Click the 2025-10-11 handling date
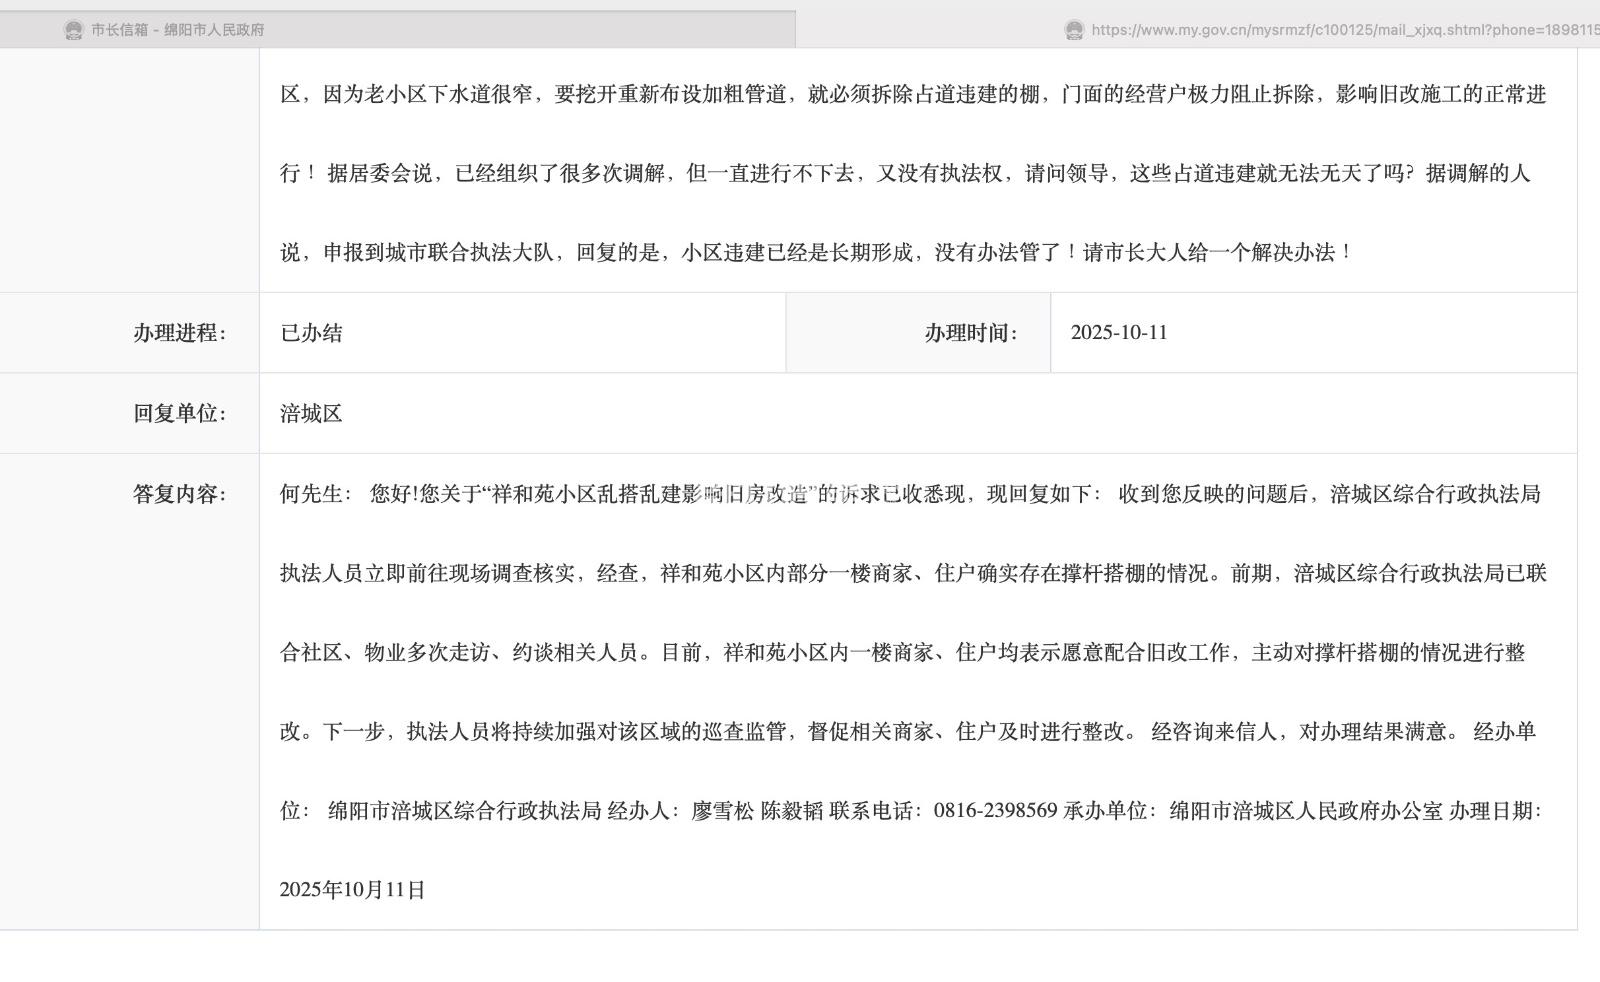1600x982 pixels. [x=1119, y=333]
